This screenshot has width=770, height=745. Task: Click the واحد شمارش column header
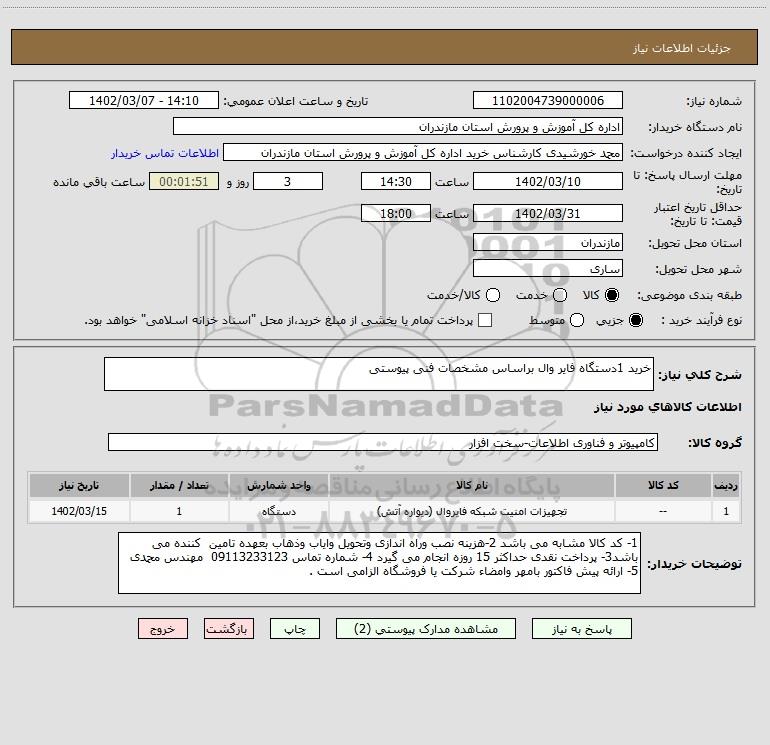[278, 485]
